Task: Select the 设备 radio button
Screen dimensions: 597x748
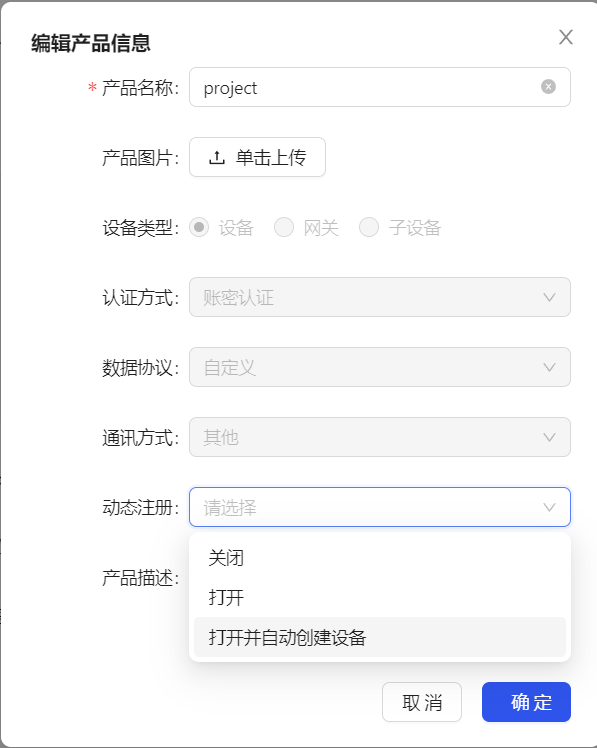Action: point(199,227)
